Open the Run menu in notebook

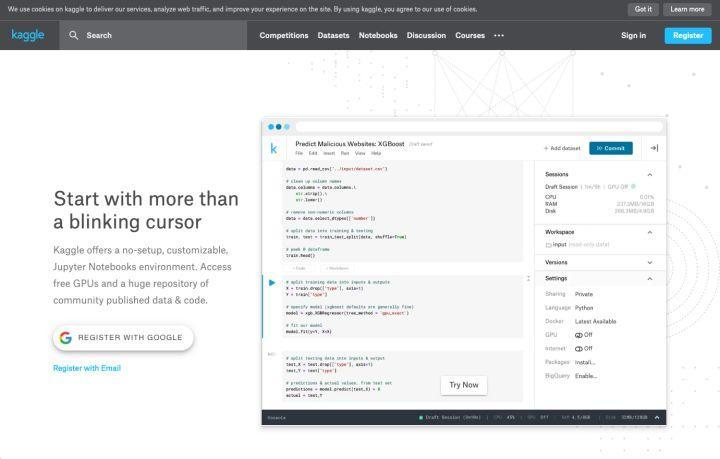point(345,153)
